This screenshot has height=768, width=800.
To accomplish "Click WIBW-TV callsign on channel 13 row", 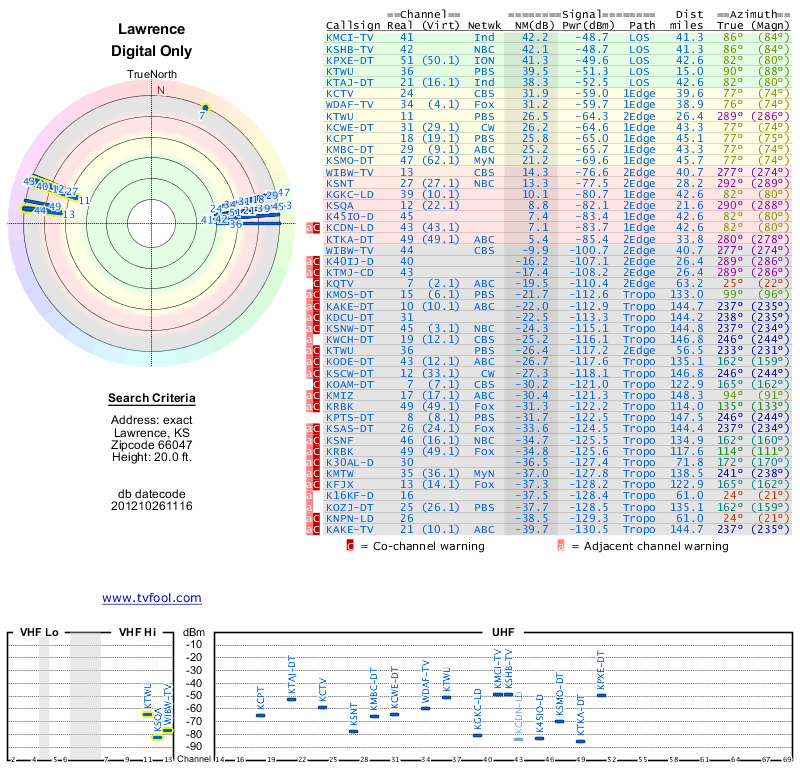I will click(350, 172).
